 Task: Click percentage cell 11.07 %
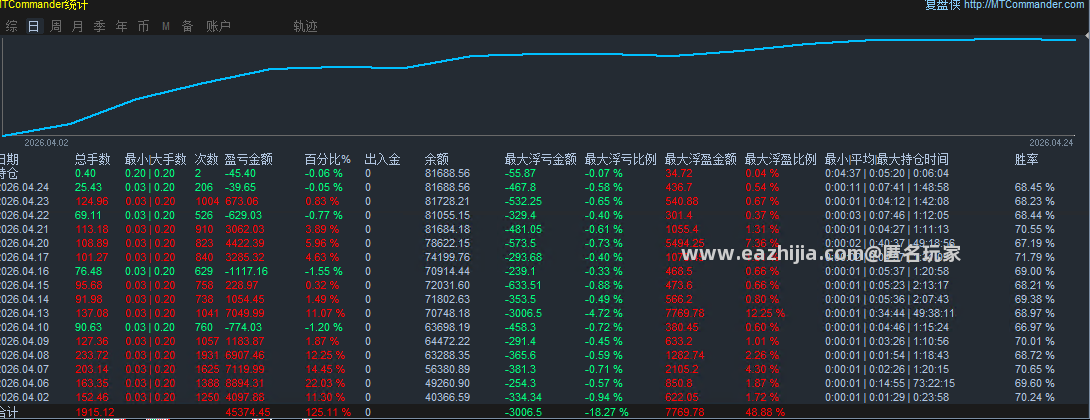325,314
